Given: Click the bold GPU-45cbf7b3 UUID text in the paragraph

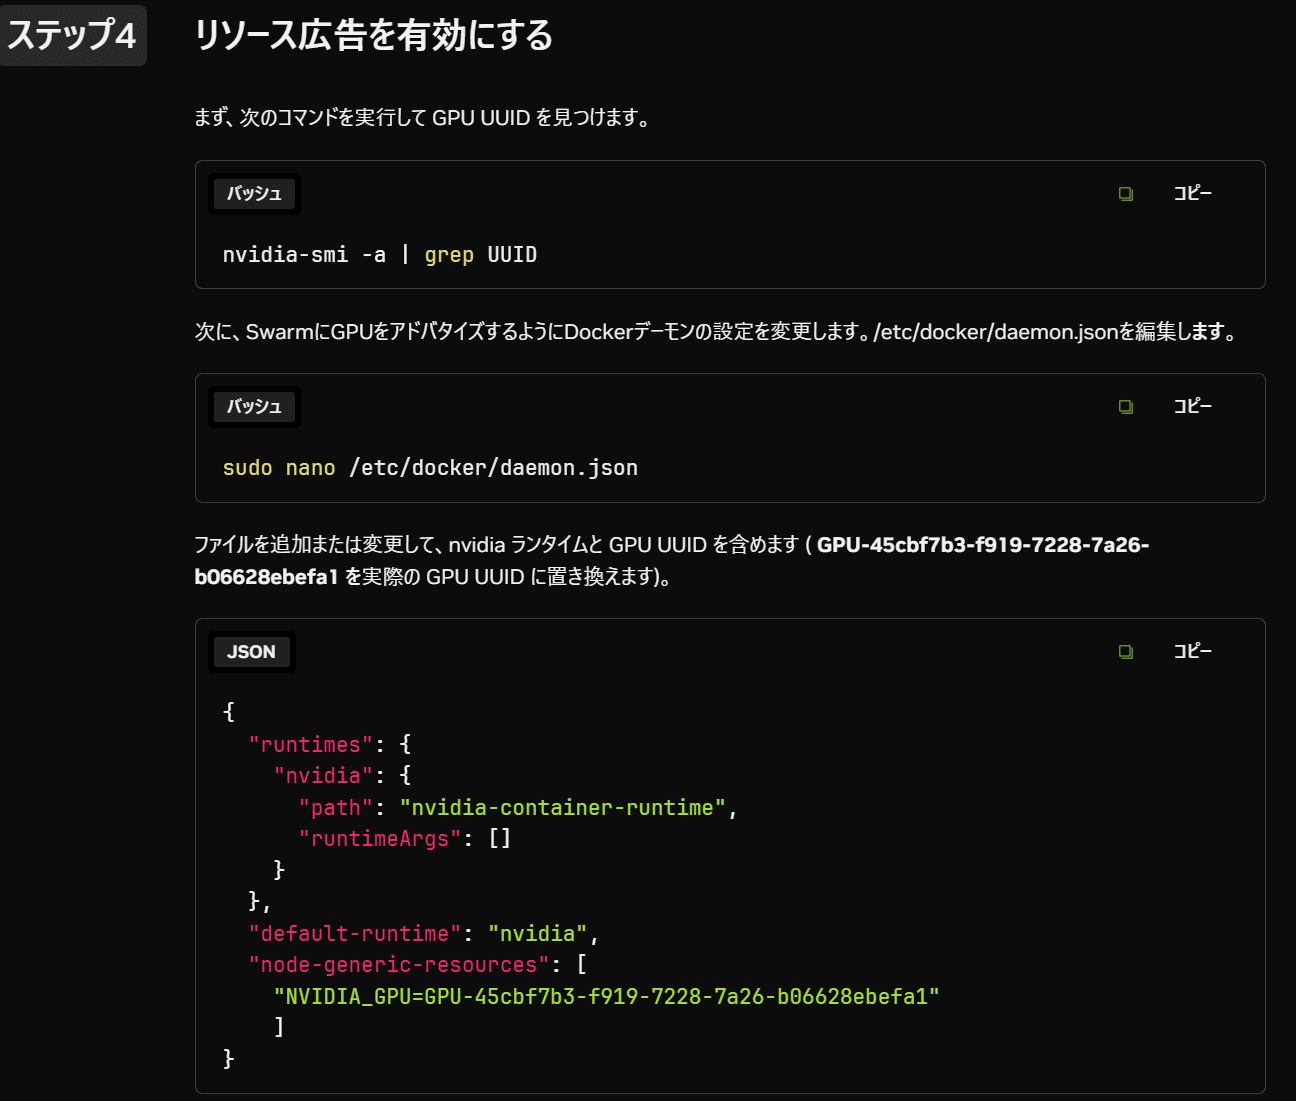Looking at the screenshot, I should pos(983,545).
